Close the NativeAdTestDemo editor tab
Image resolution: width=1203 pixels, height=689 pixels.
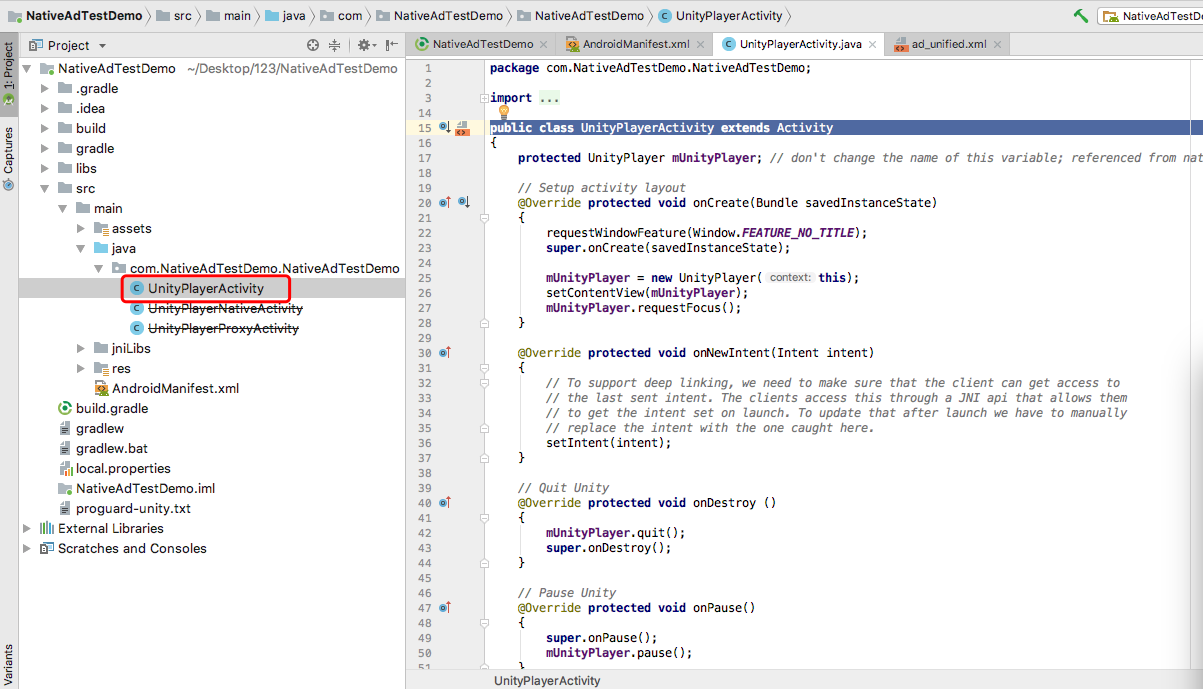coord(544,45)
